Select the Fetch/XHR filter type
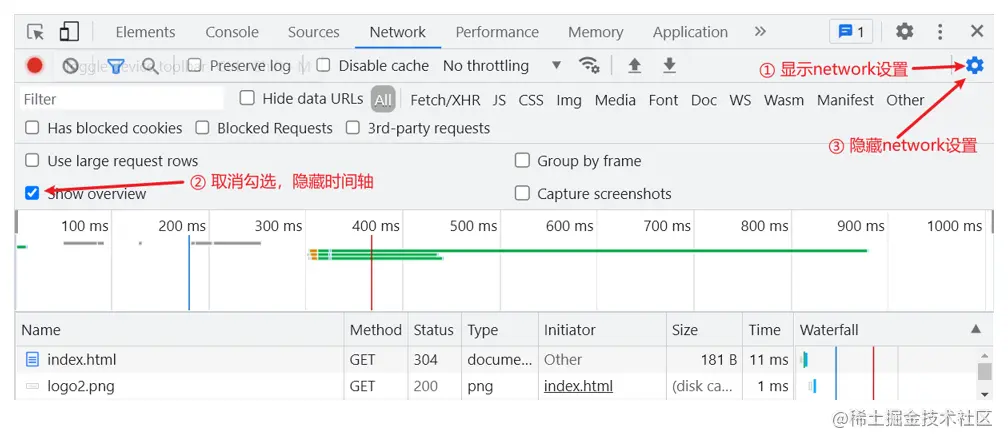 tap(445, 100)
